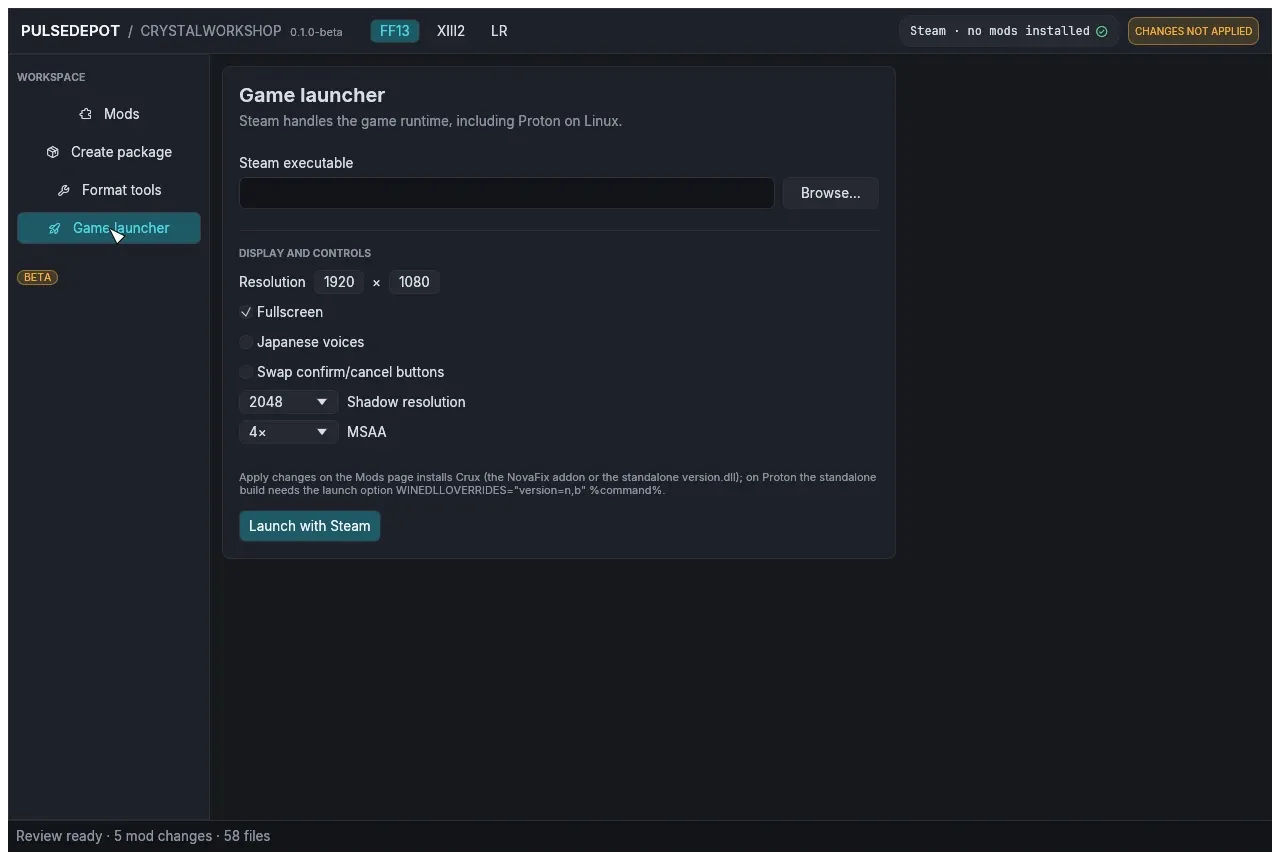Open the MSAA dropdown
The image size is (1280, 860).
point(288,432)
